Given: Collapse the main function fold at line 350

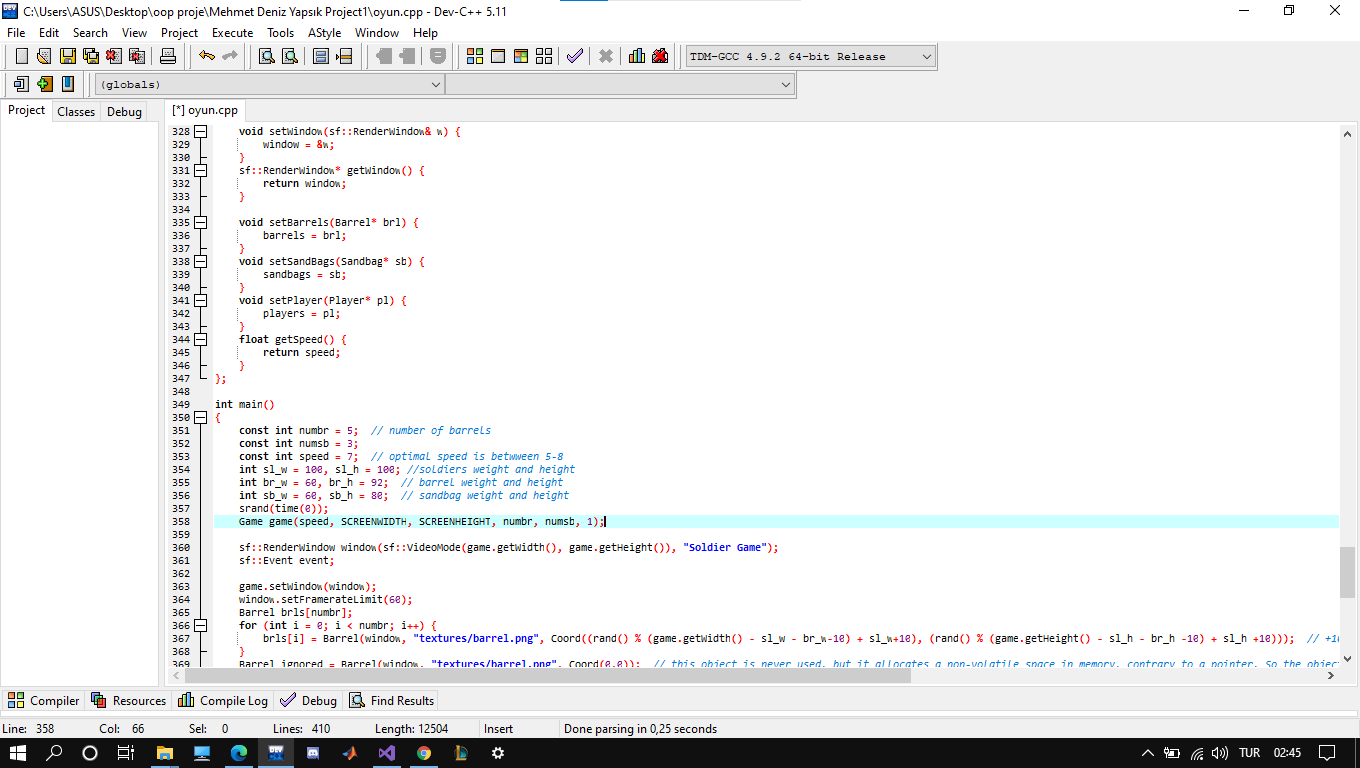Looking at the screenshot, I should (x=200, y=417).
